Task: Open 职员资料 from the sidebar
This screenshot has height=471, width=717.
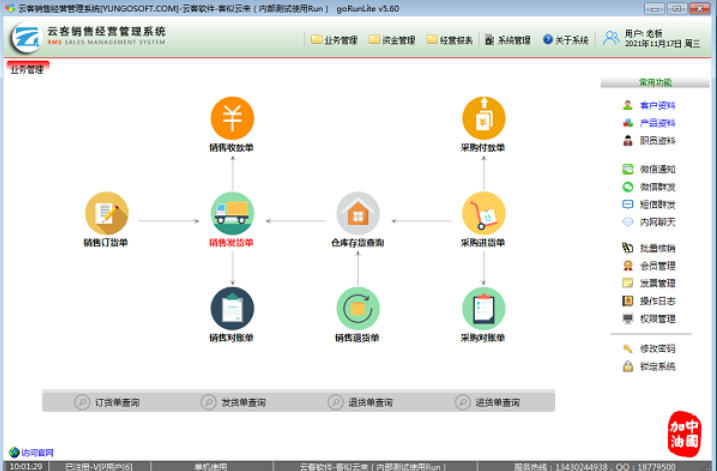Action: click(x=649, y=141)
